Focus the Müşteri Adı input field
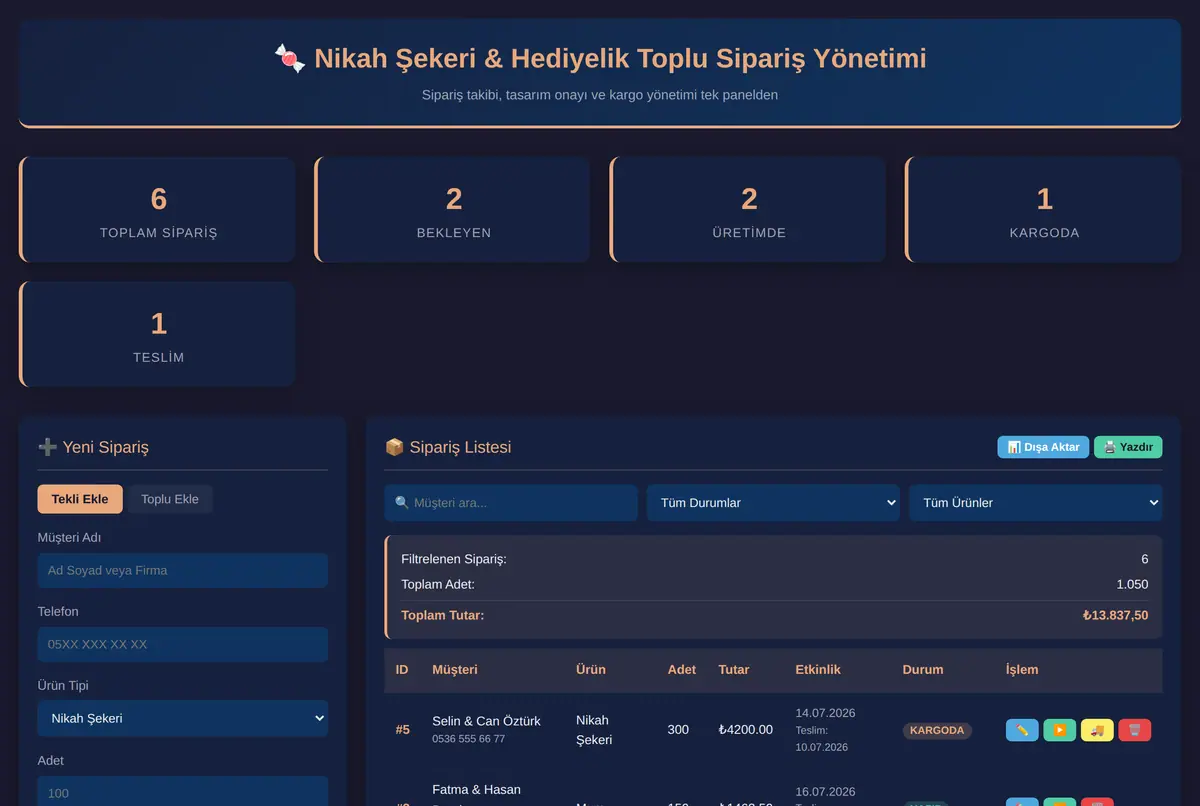 183,571
